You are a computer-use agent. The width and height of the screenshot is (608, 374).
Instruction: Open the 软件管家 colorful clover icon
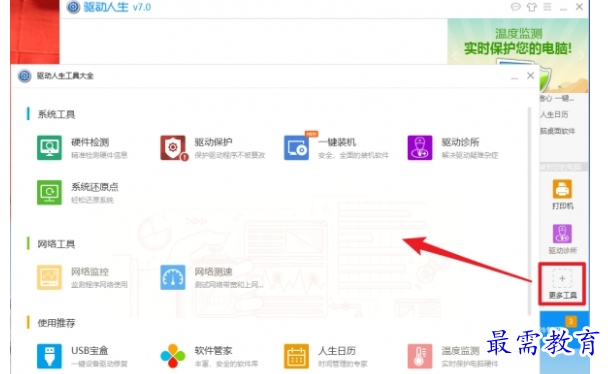click(x=173, y=356)
